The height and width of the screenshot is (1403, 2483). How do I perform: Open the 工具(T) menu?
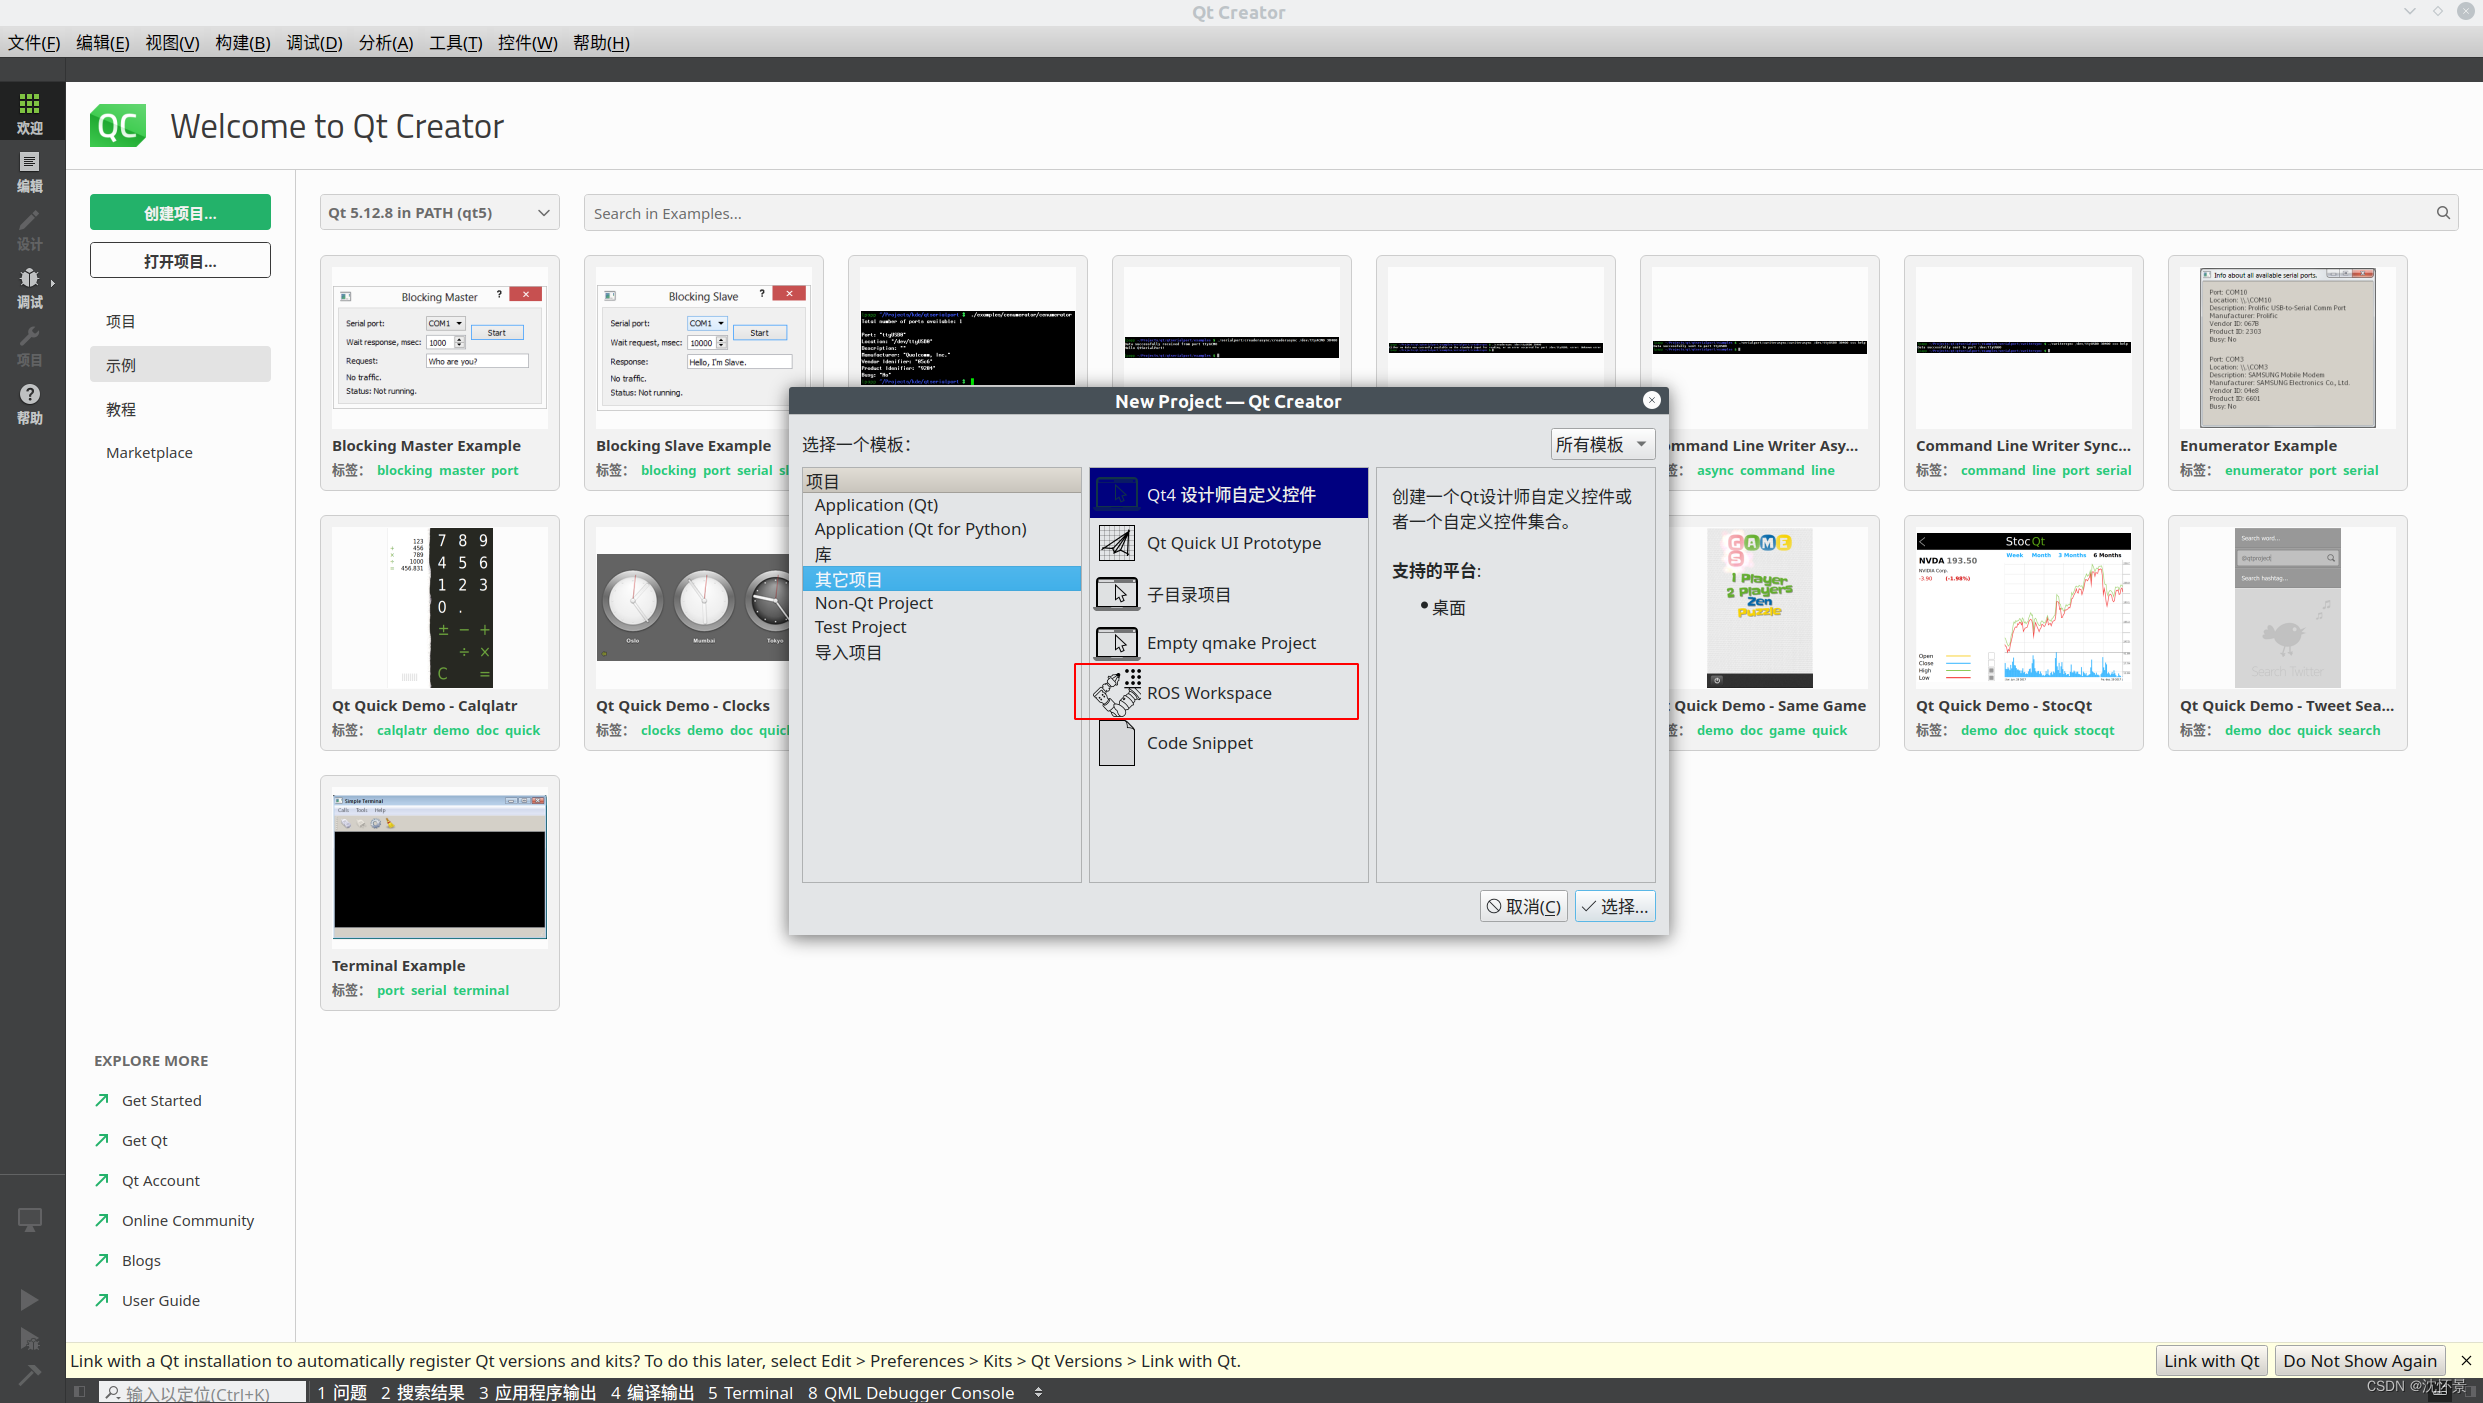(455, 43)
